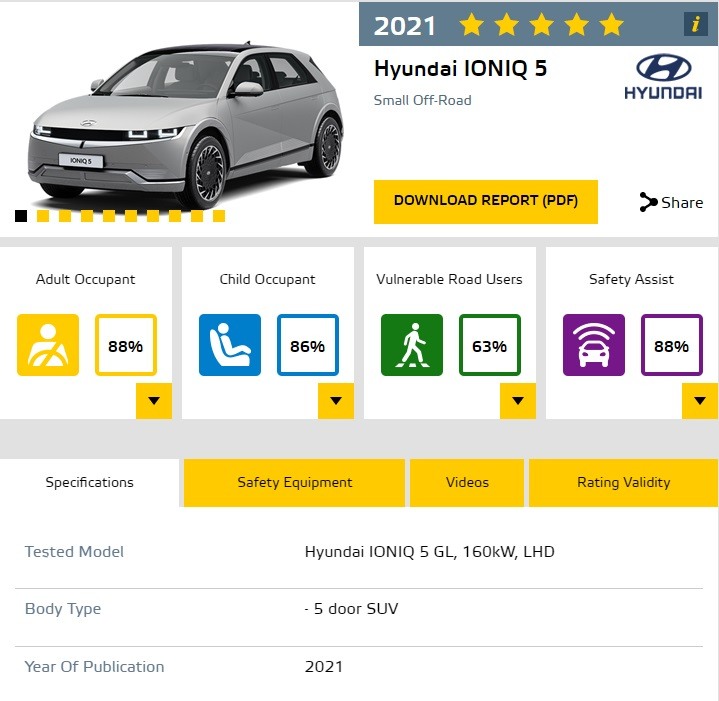Screen dimensions: 719x701
Task: Click the purple Safety Assist car icon
Action: point(594,345)
